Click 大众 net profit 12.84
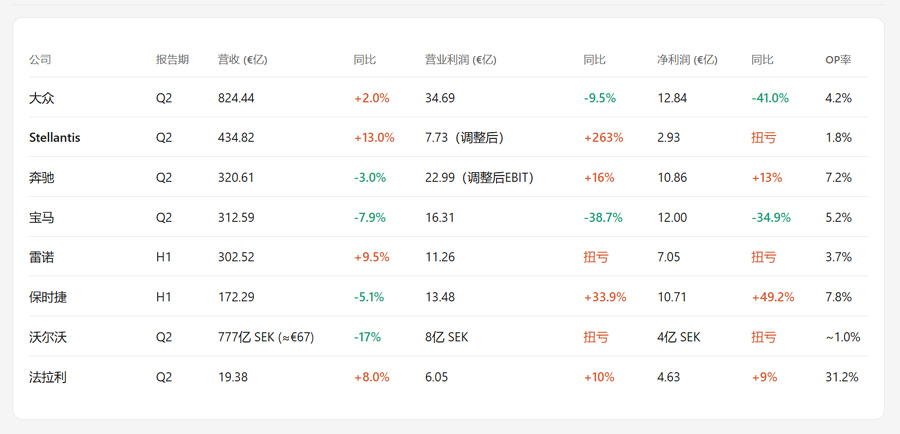 click(x=672, y=98)
